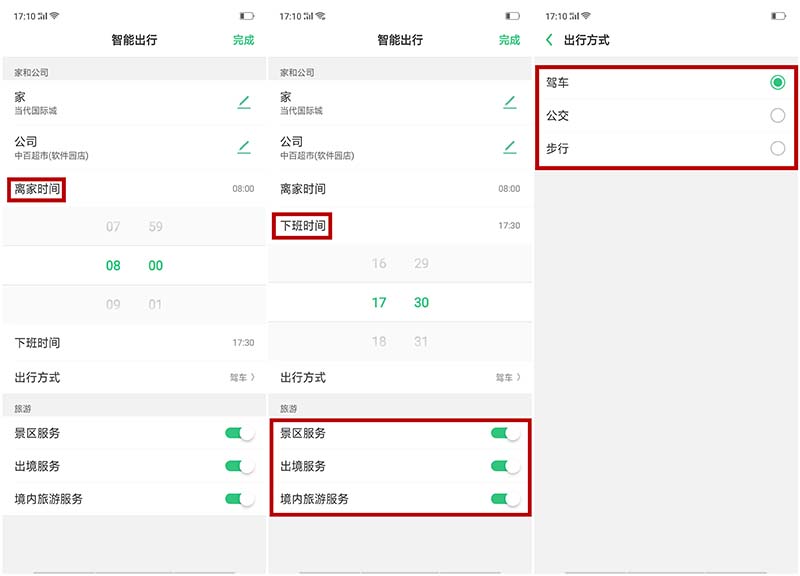800x576 pixels.
Task: Tap the 公司 edit pencil in left screen
Action: (x=244, y=147)
